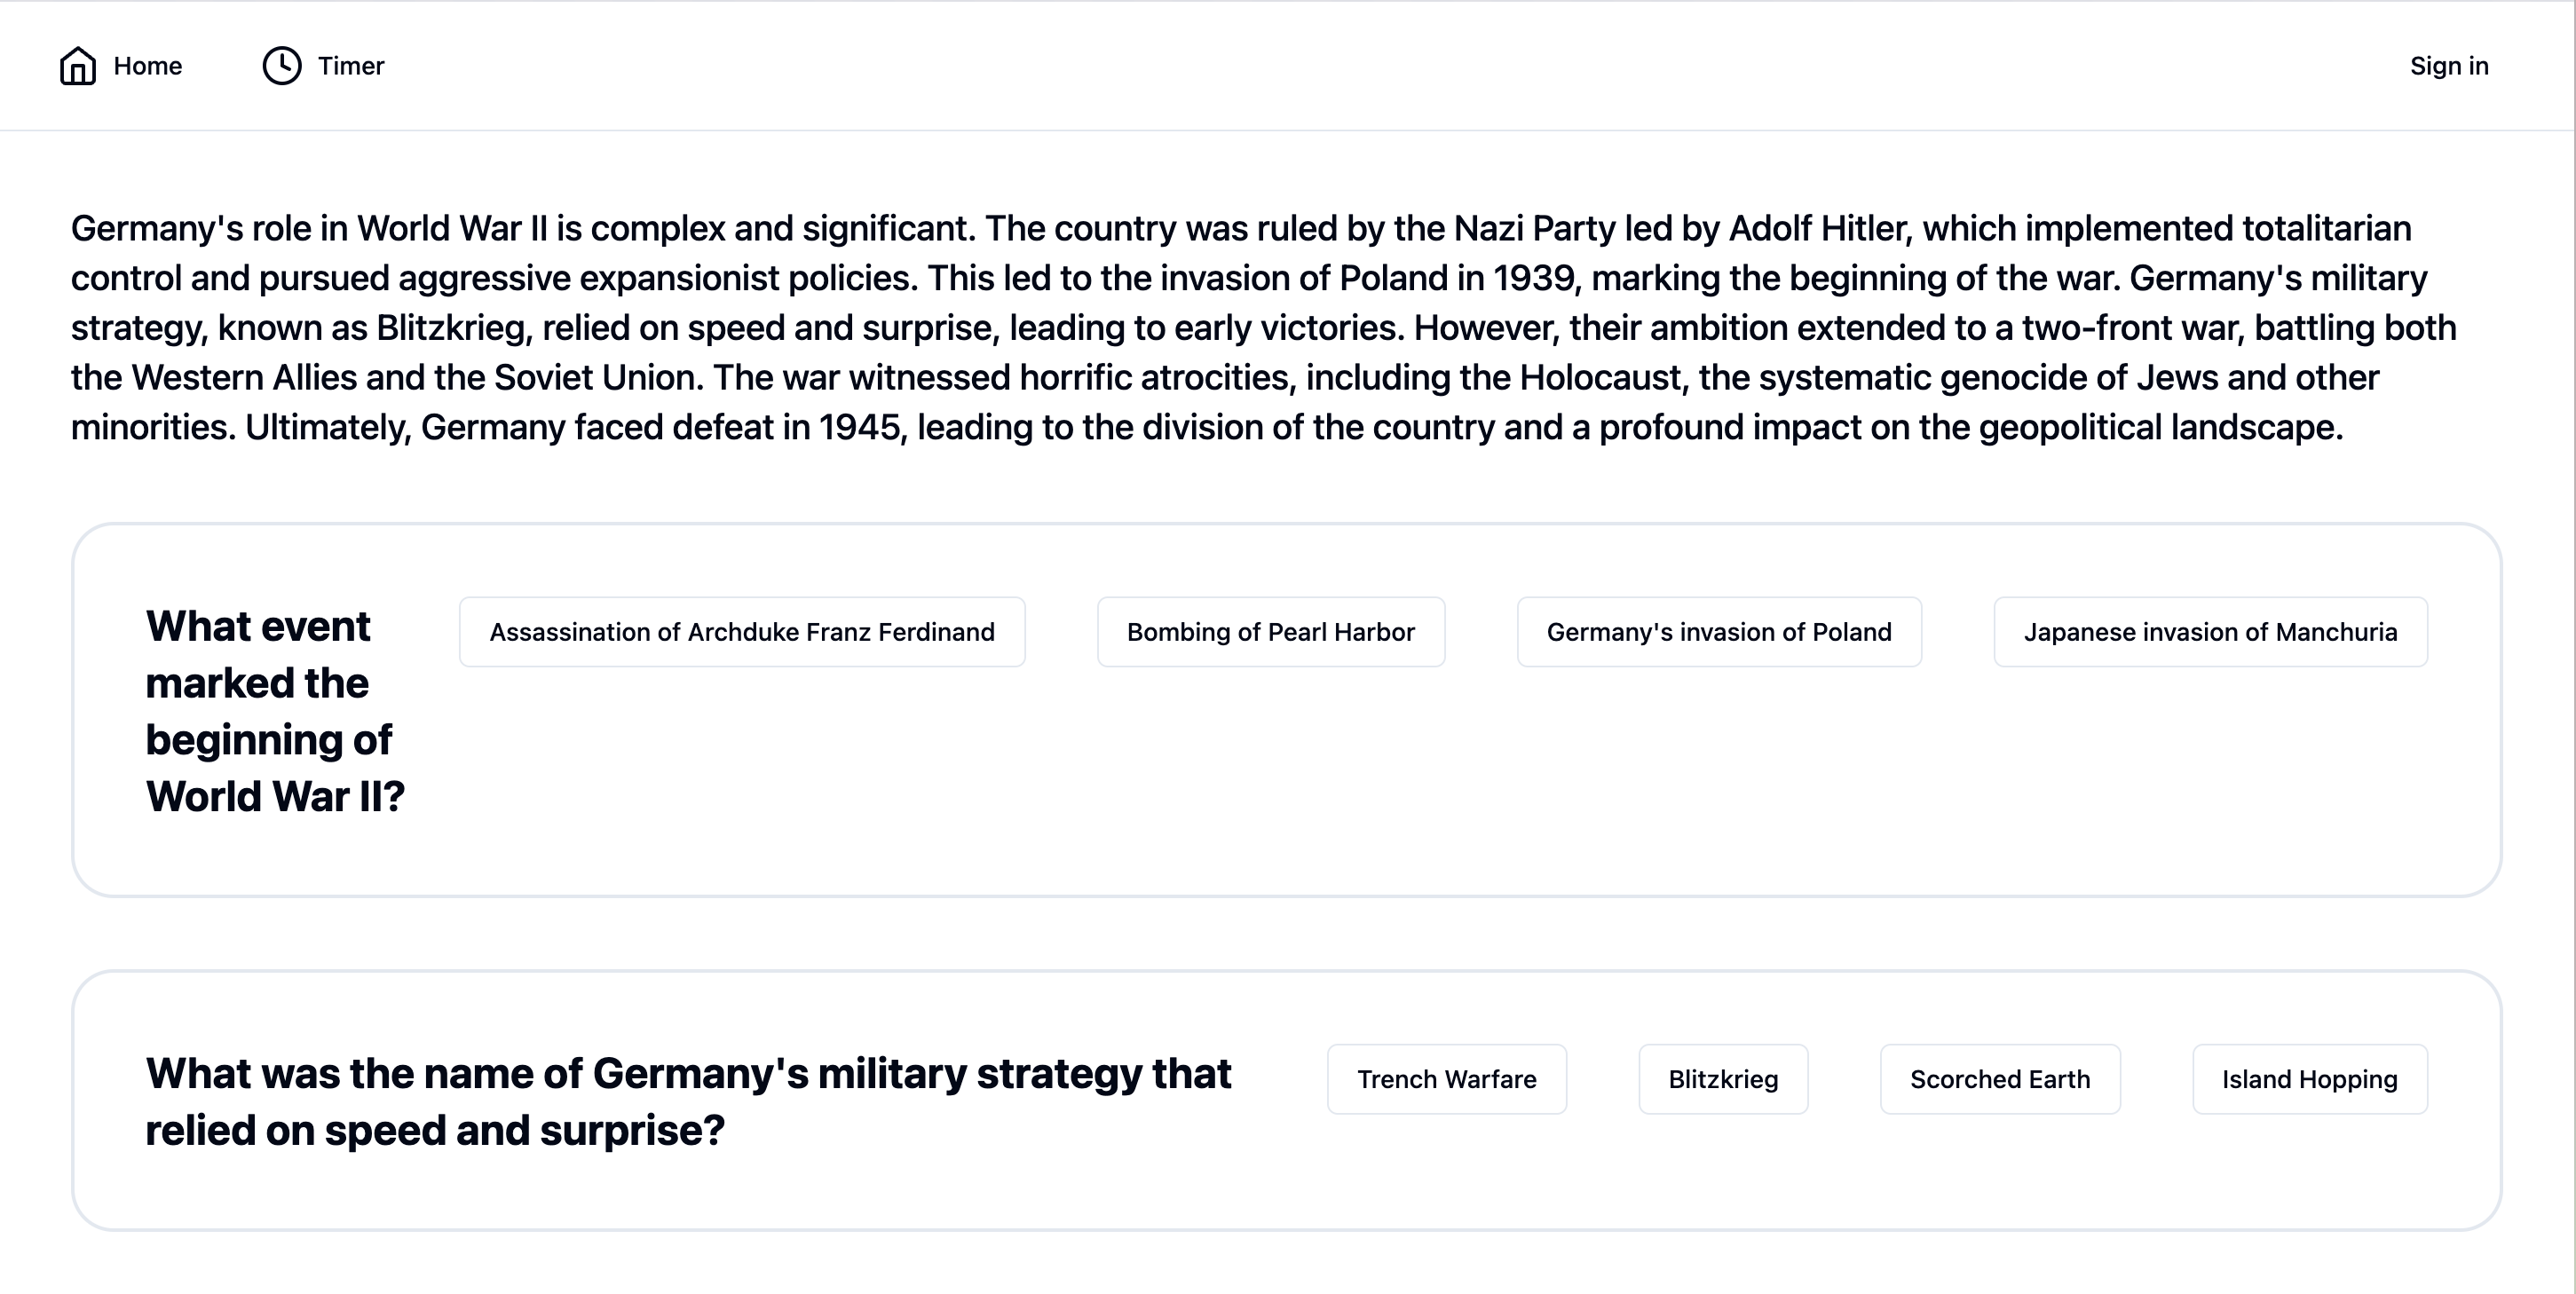This screenshot has width=2576, height=1294.
Task: Click the Home house icon
Action: pos(78,66)
